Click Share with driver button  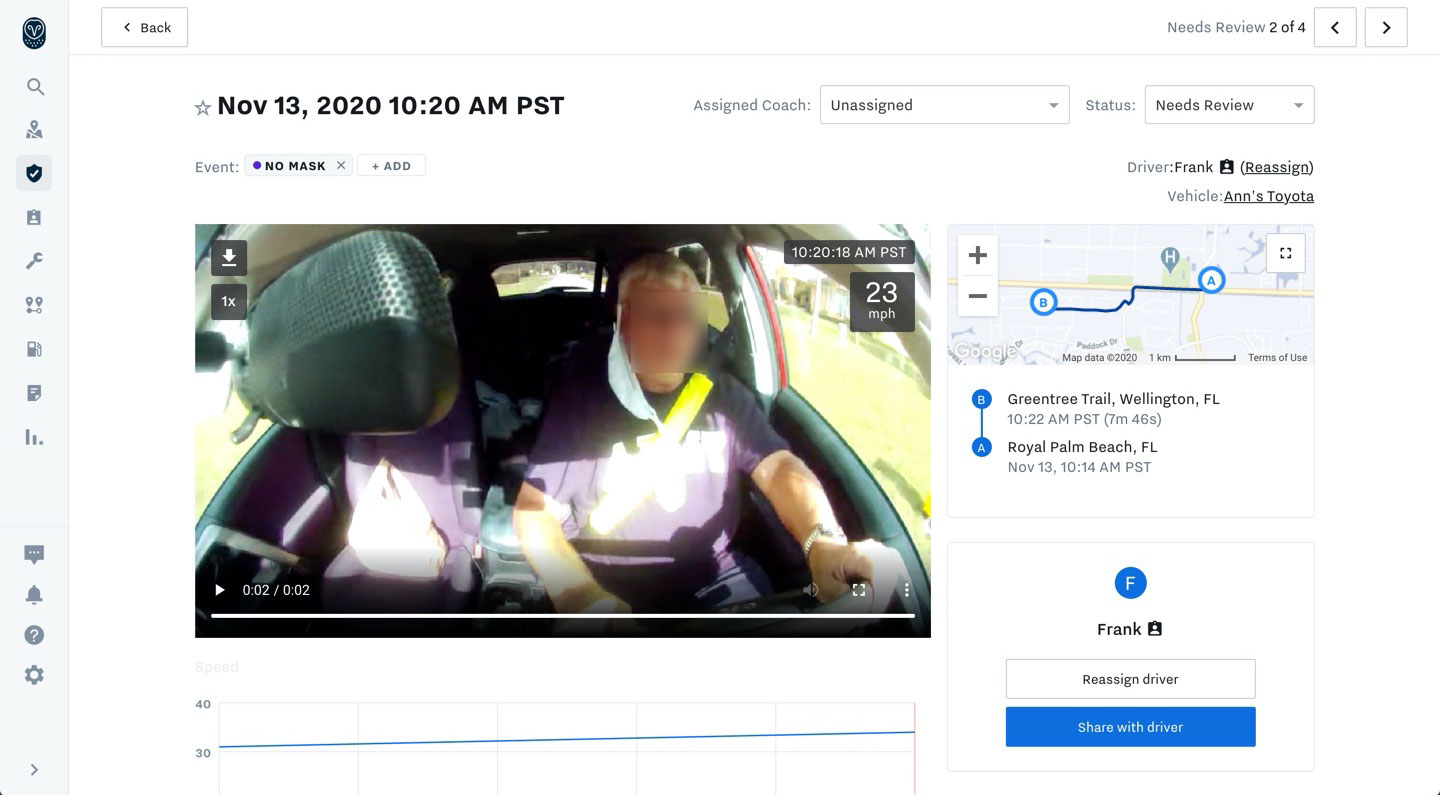[x=1130, y=727]
